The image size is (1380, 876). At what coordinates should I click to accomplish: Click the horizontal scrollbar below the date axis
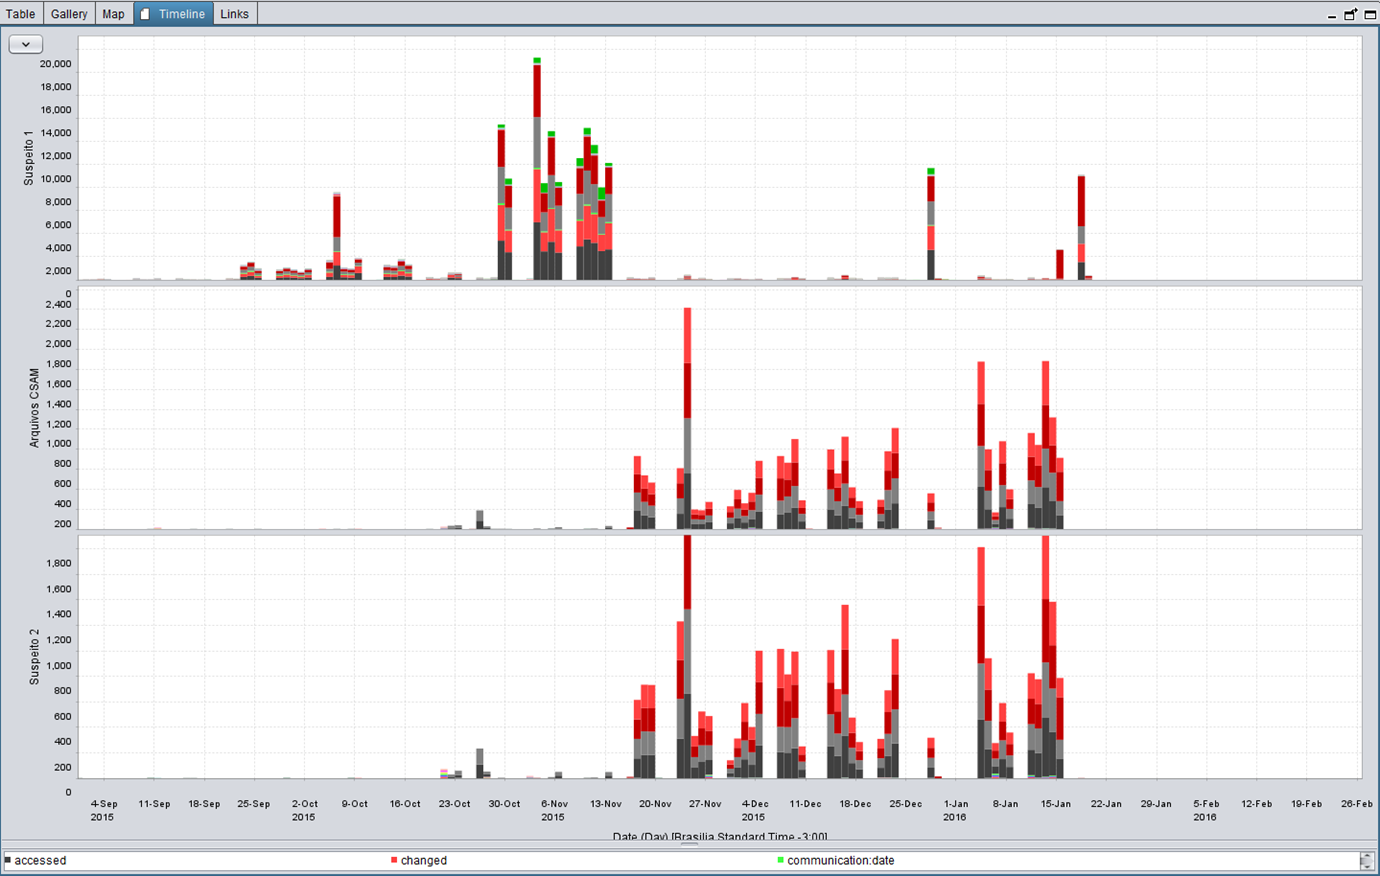[x=690, y=843]
